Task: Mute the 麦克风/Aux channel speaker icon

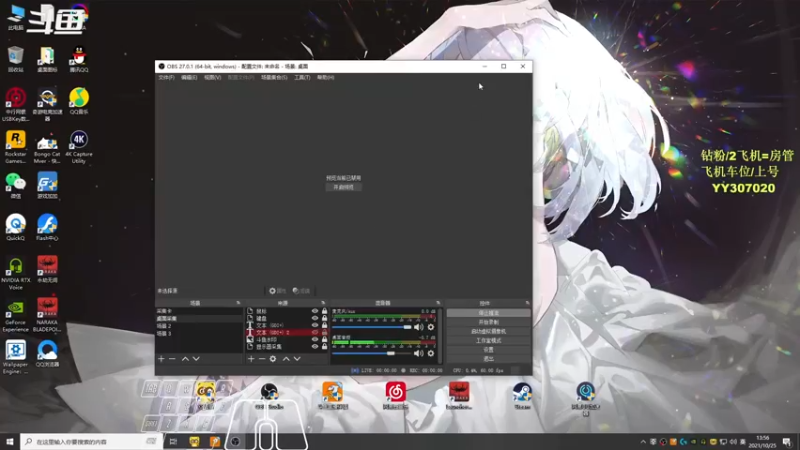Action: [x=419, y=327]
